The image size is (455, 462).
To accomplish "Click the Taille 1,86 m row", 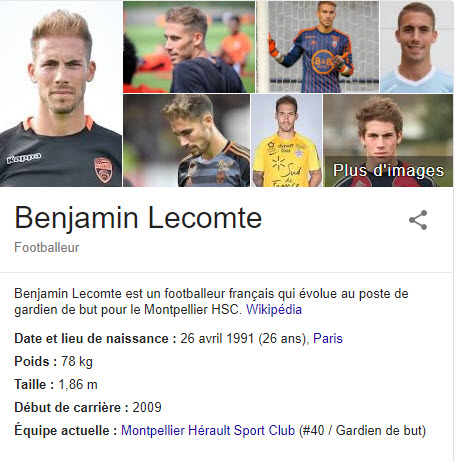I will 56,385.
